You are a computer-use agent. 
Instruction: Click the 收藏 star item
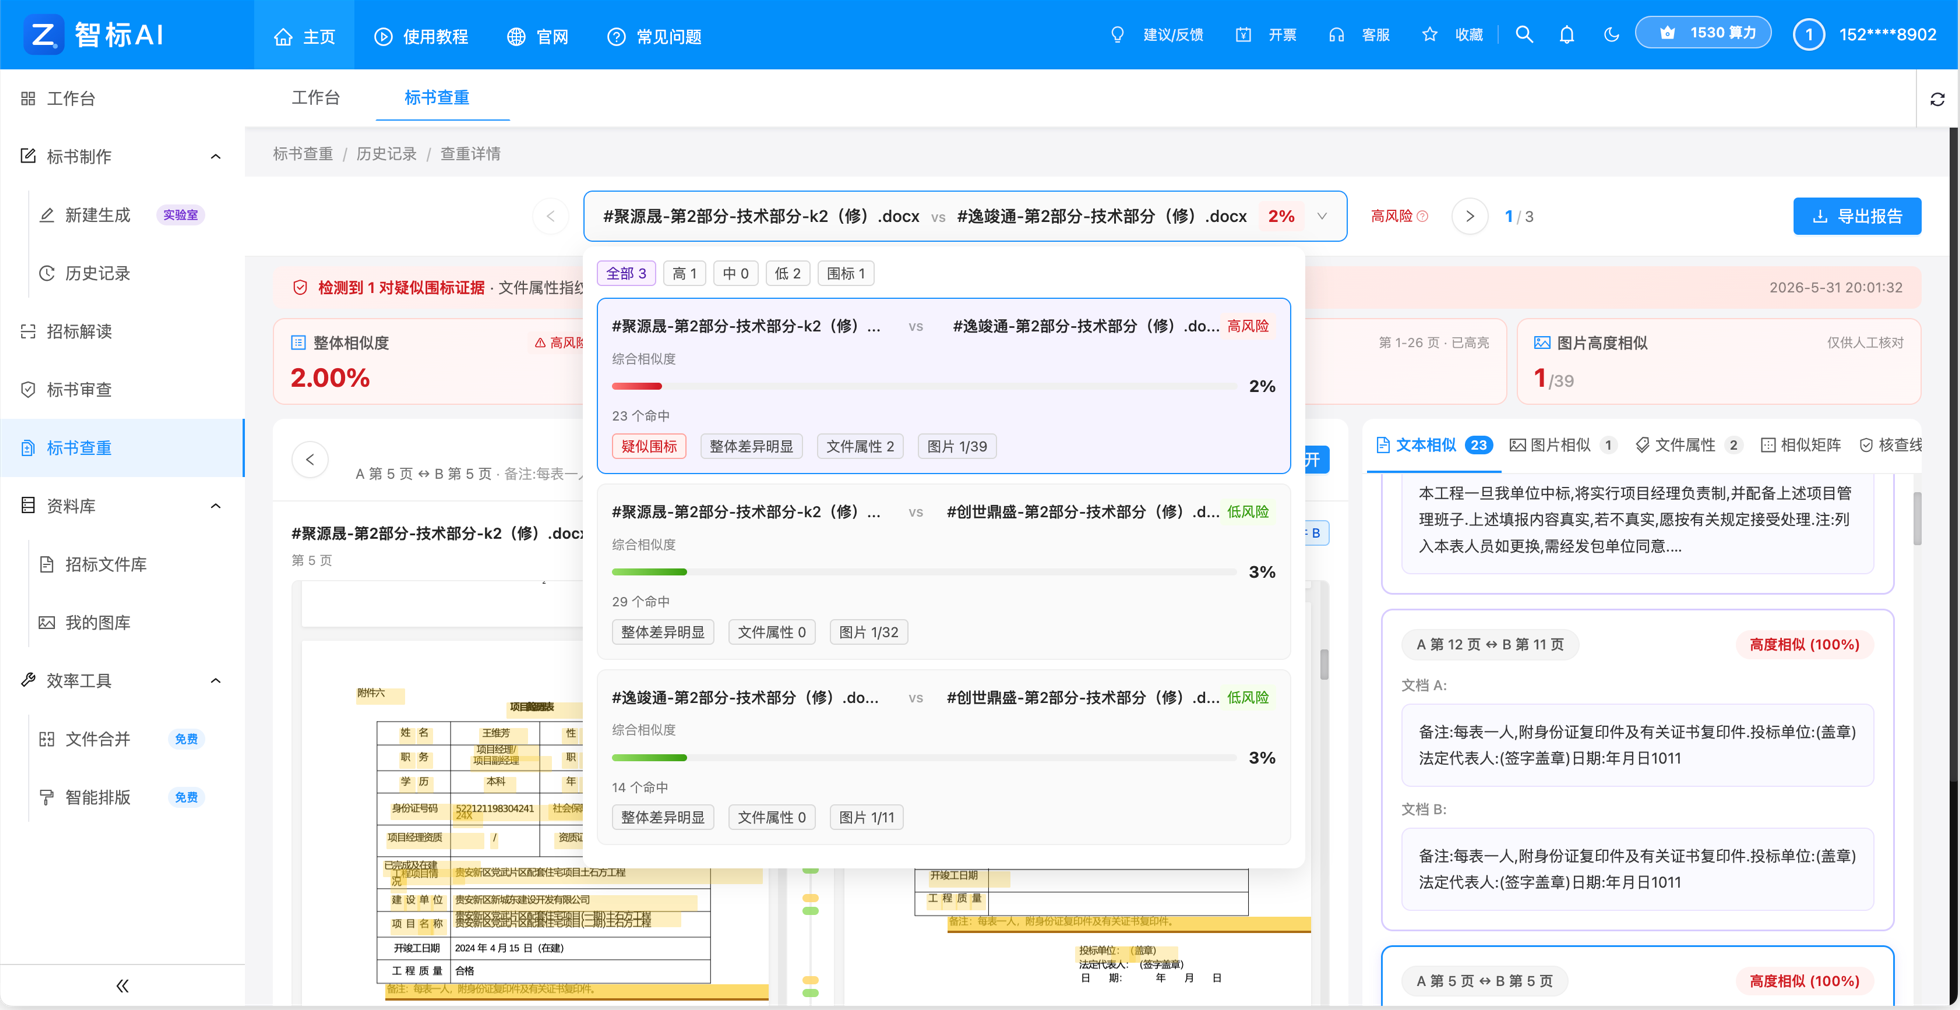tap(1452, 35)
